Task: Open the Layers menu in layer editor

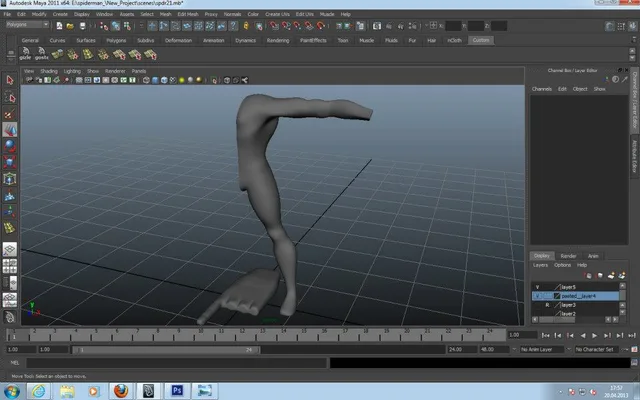Action: [540, 265]
